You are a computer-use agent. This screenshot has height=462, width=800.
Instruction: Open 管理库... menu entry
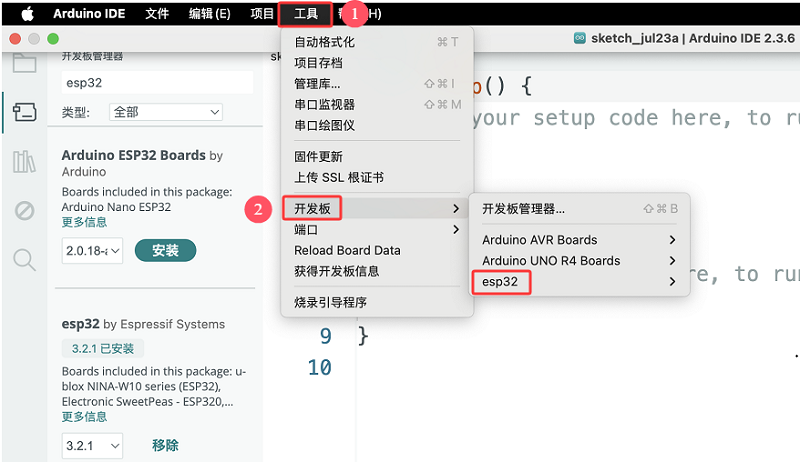[377, 84]
